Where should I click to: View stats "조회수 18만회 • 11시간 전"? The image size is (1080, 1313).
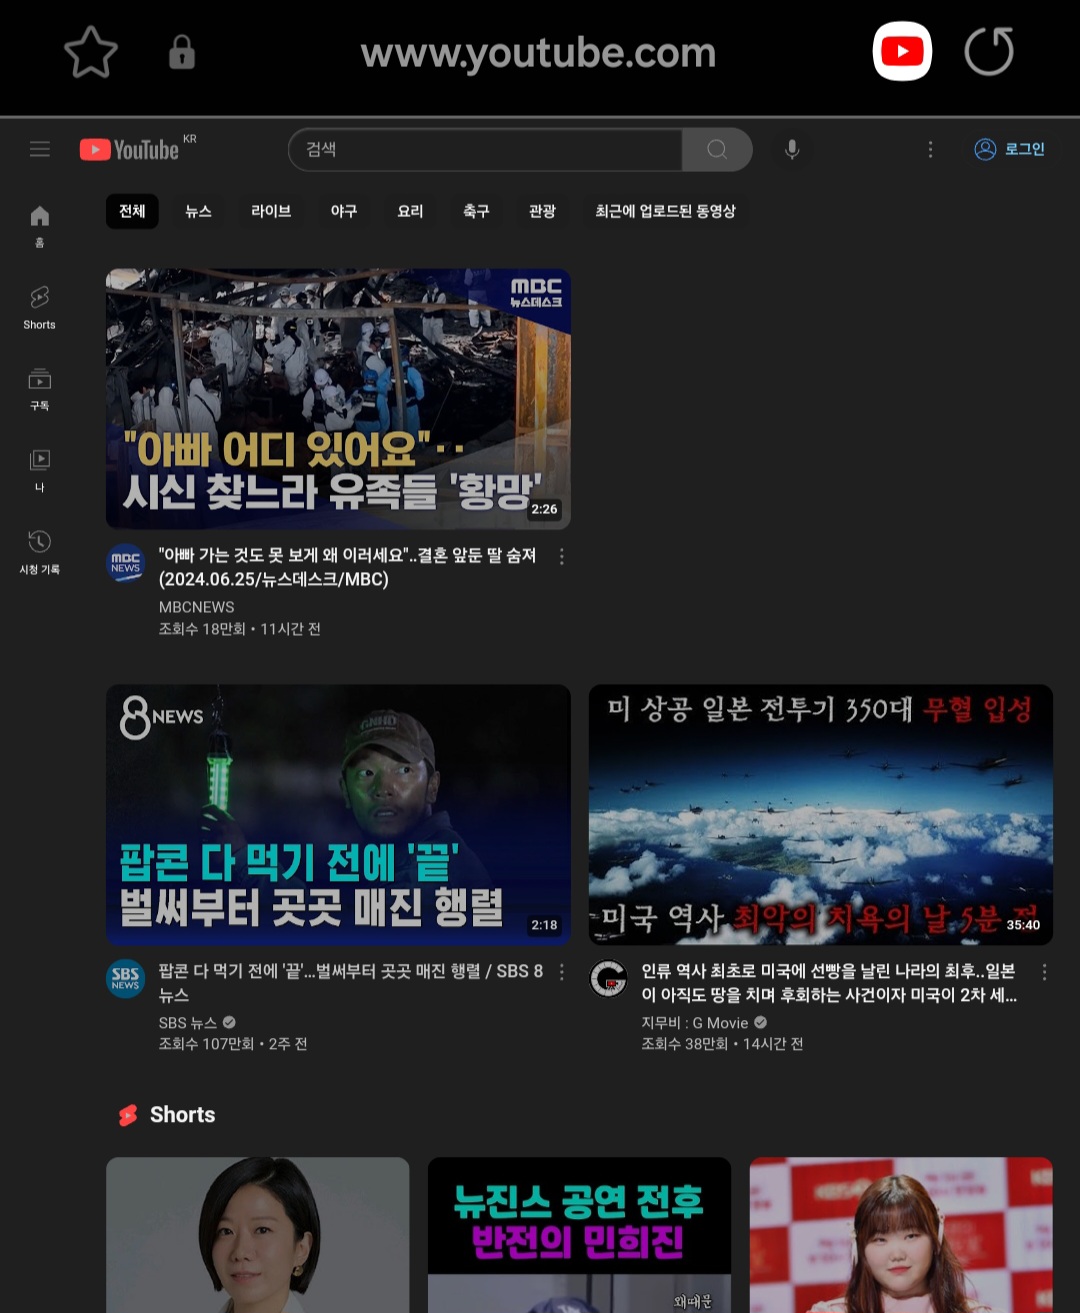pos(240,629)
